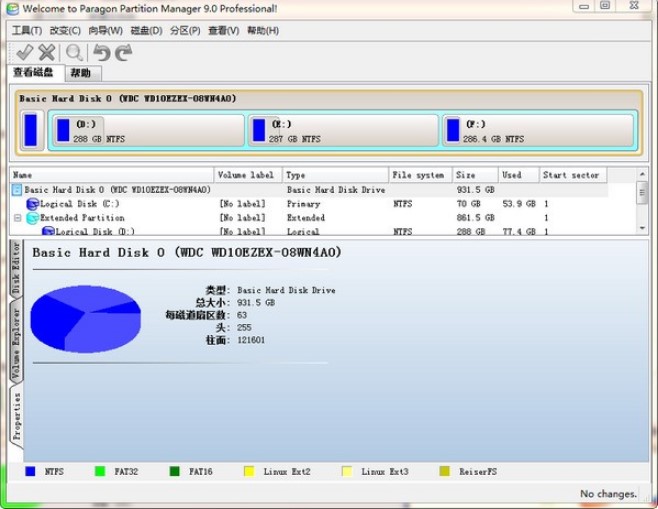The height and width of the screenshot is (509, 658).
Task: Click the 121601 cylinders value
Action: click(251, 340)
